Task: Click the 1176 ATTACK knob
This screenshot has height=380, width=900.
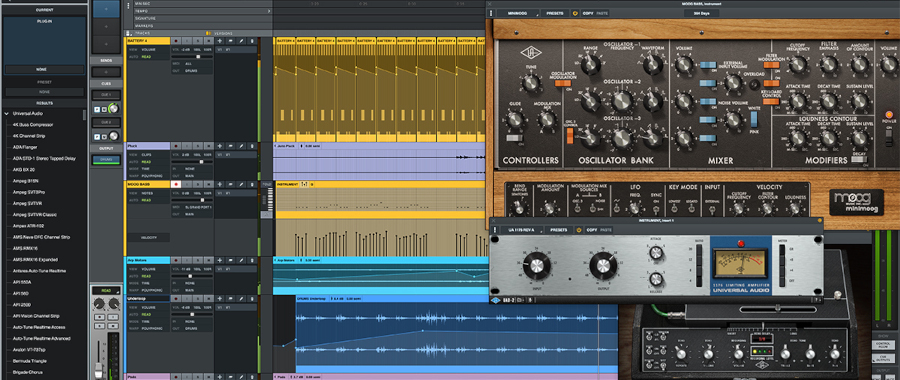Action: click(x=656, y=253)
